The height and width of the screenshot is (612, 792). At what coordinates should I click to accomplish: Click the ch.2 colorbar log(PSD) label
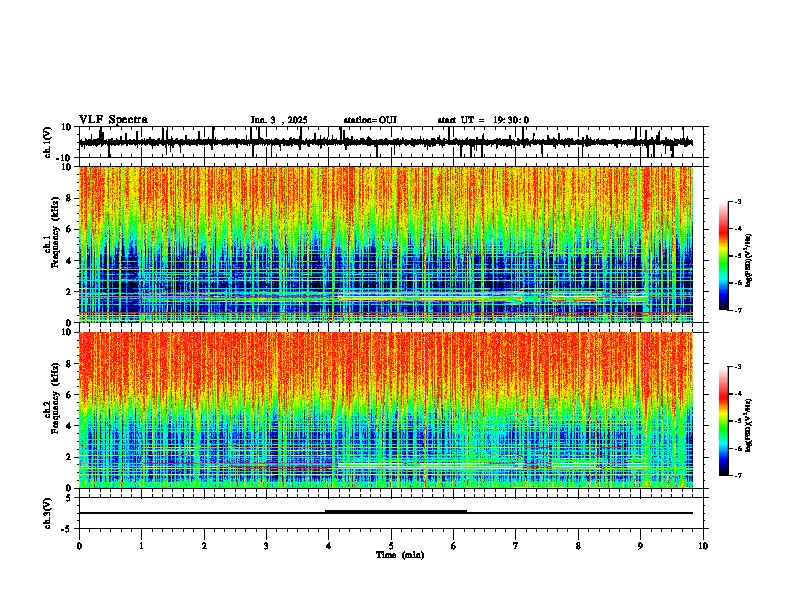(748, 425)
